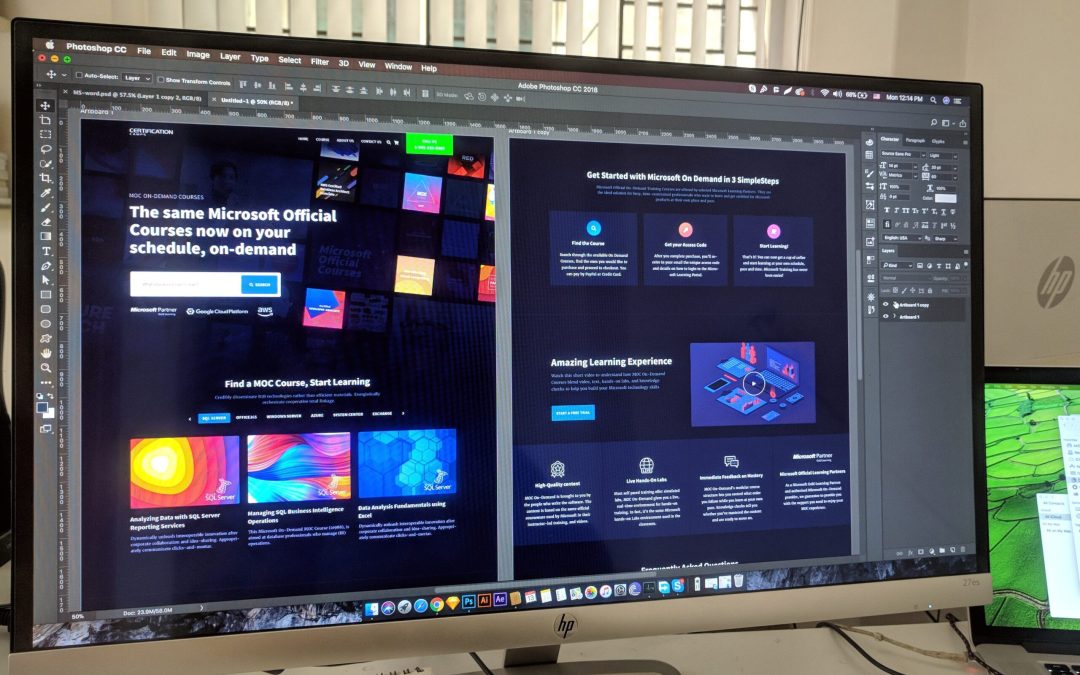1080x675 pixels.
Task: Open the Filter menu
Action: click(319, 61)
